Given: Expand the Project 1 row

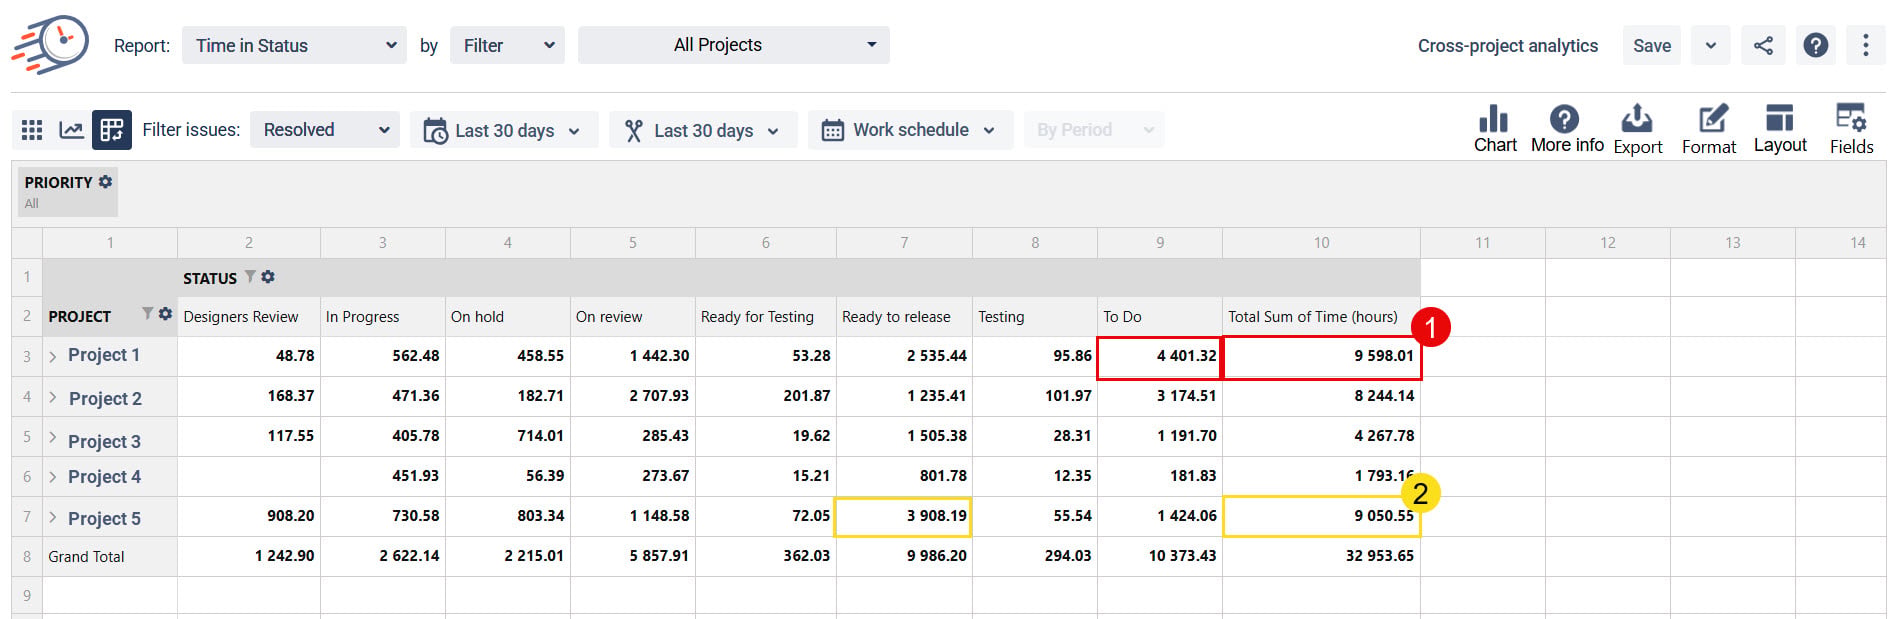Looking at the screenshot, I should tap(53, 356).
